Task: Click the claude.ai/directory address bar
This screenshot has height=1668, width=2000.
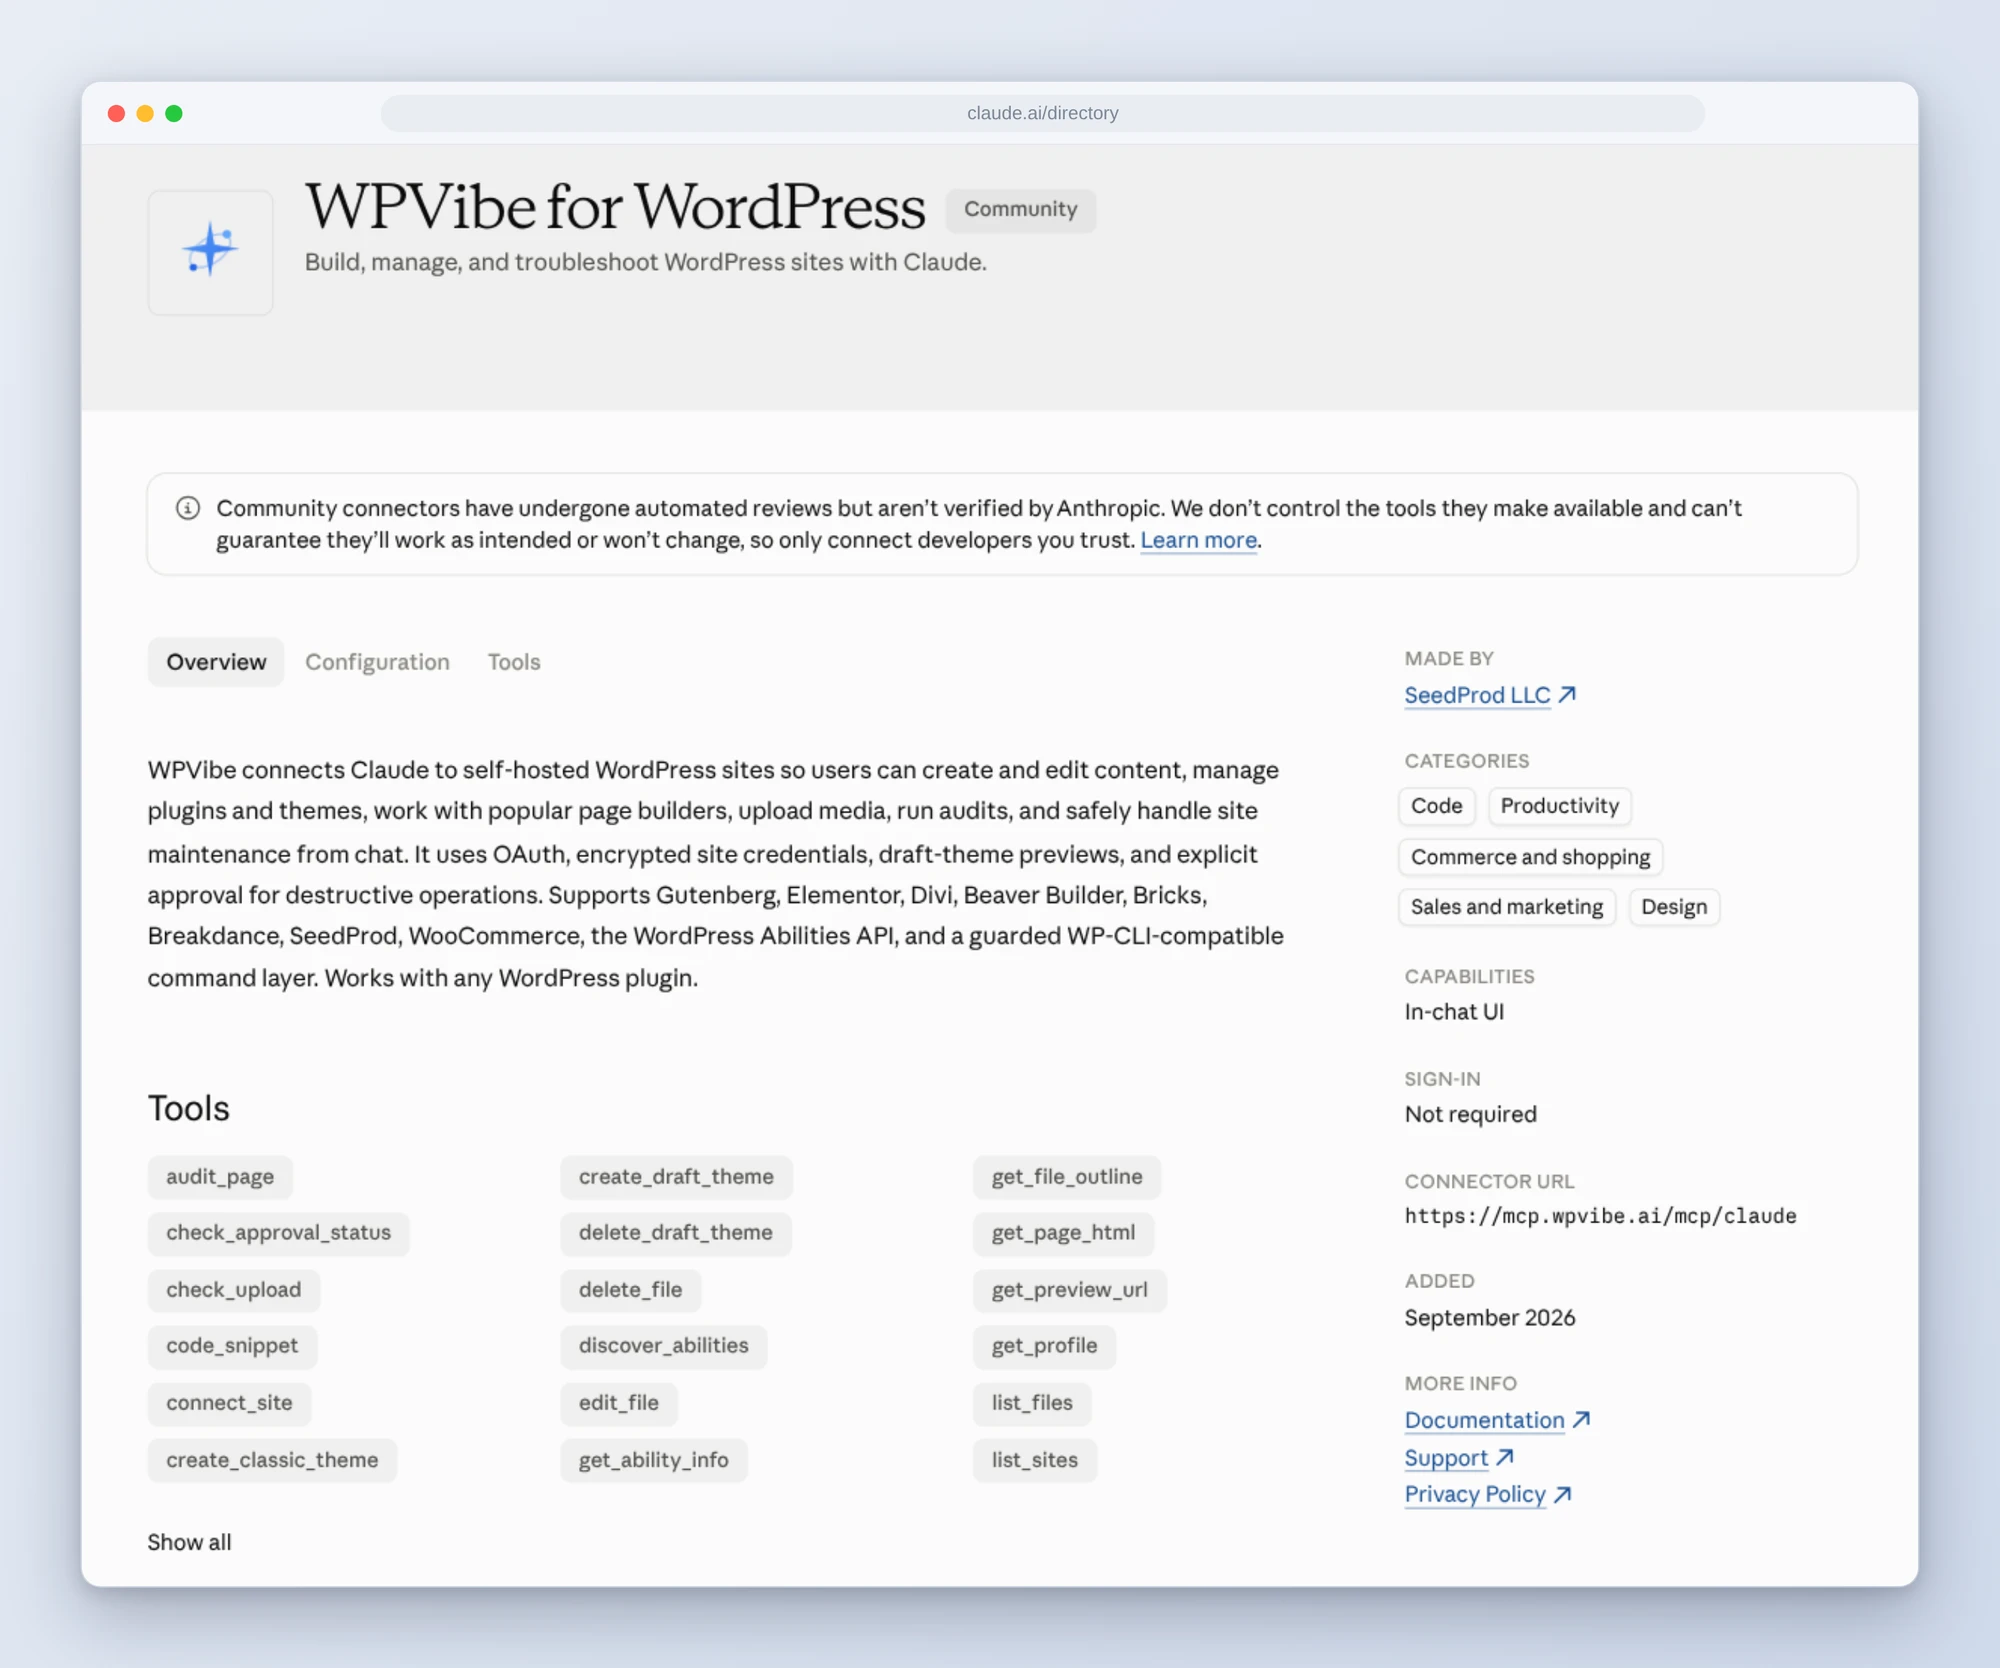Action: point(1042,113)
